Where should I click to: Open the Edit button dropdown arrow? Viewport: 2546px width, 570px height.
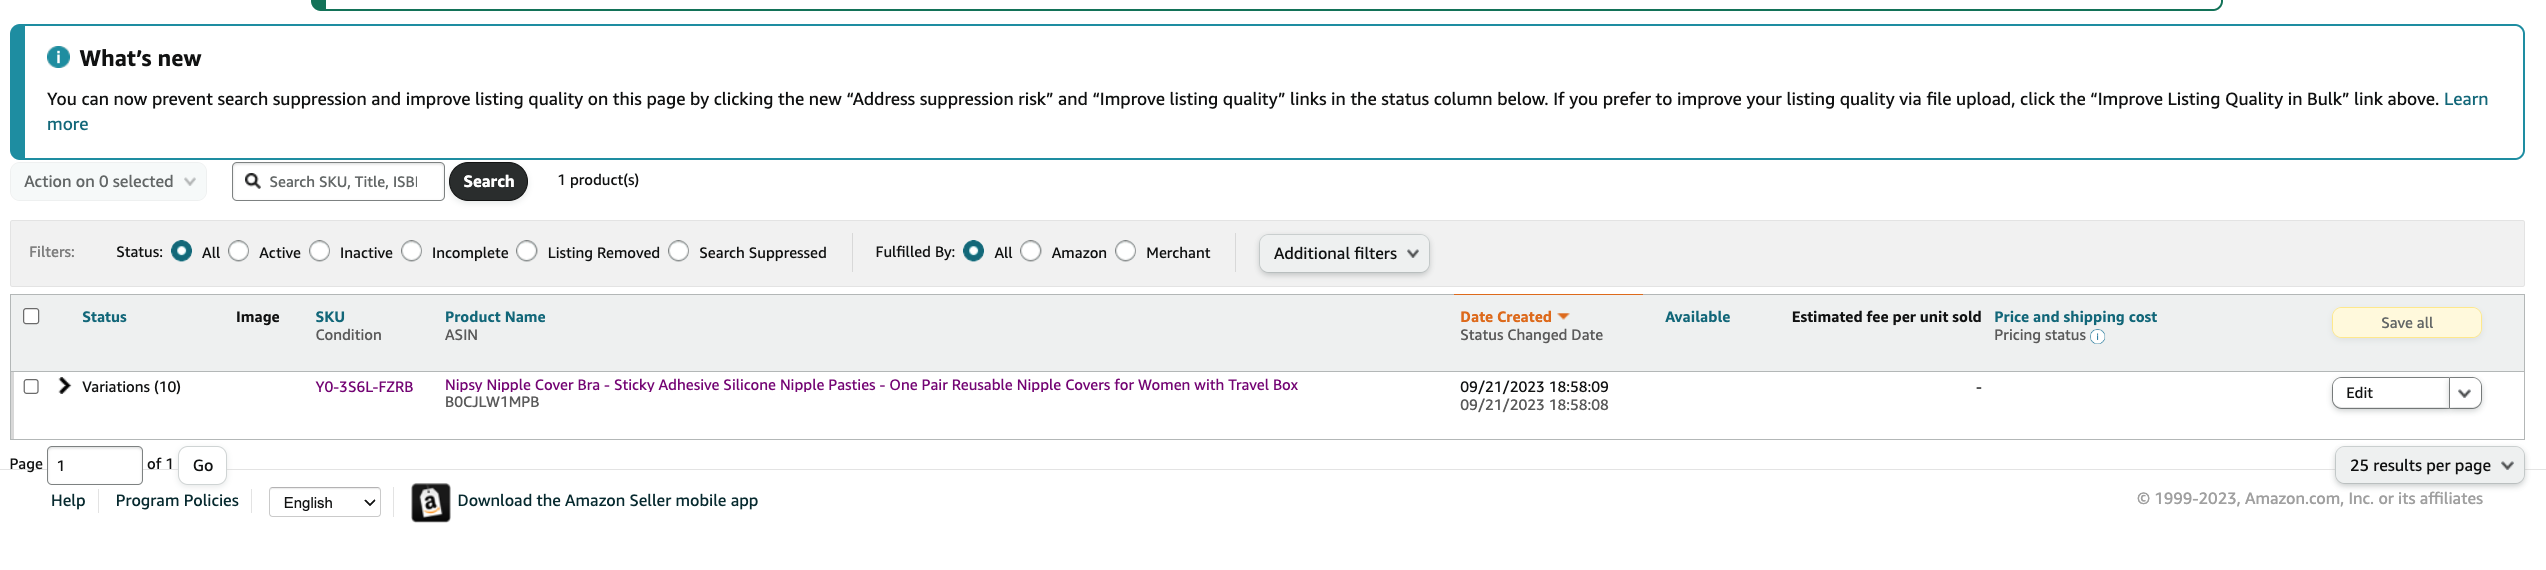2464,393
